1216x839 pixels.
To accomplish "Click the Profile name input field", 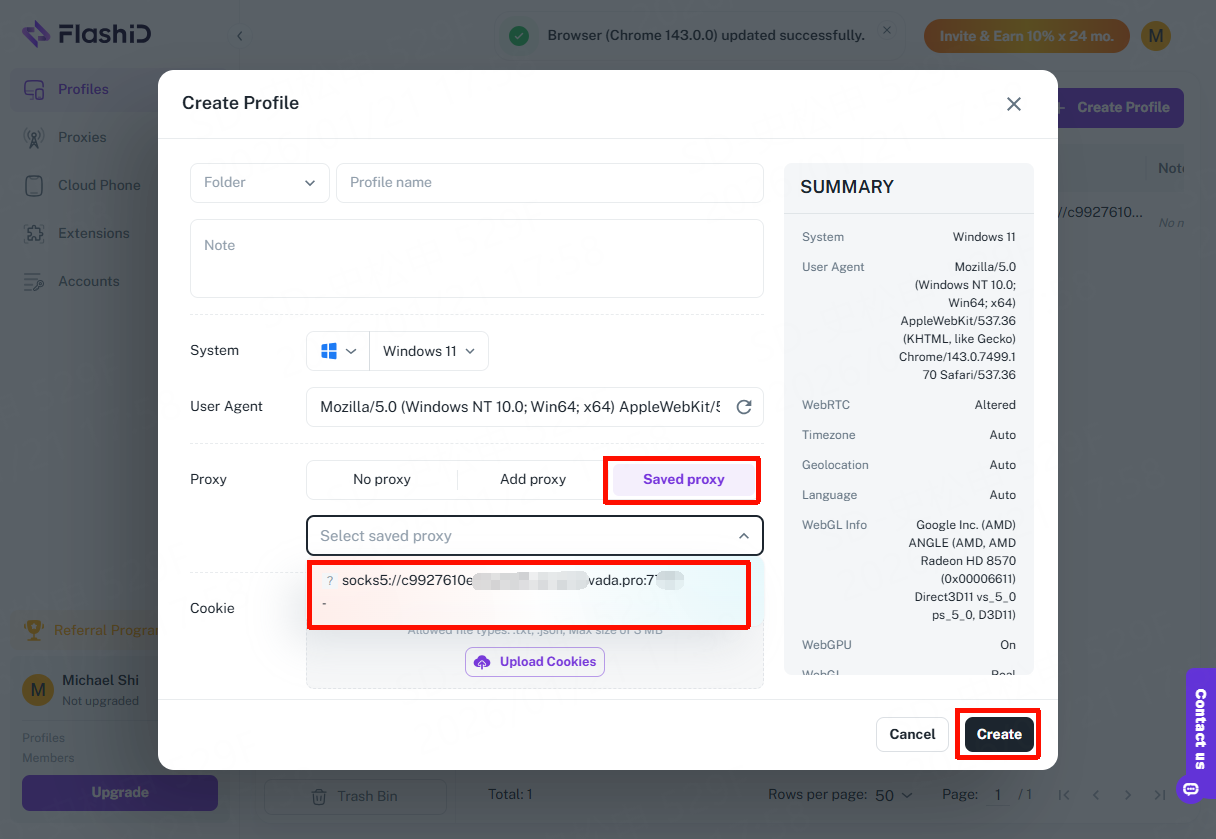I will (549, 183).
